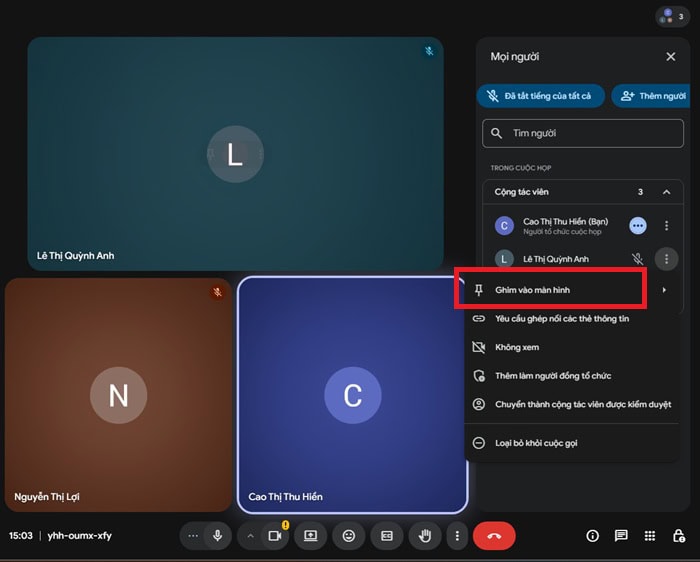
Task: Open audio settings three-dots beside microphone
Action: (193, 536)
